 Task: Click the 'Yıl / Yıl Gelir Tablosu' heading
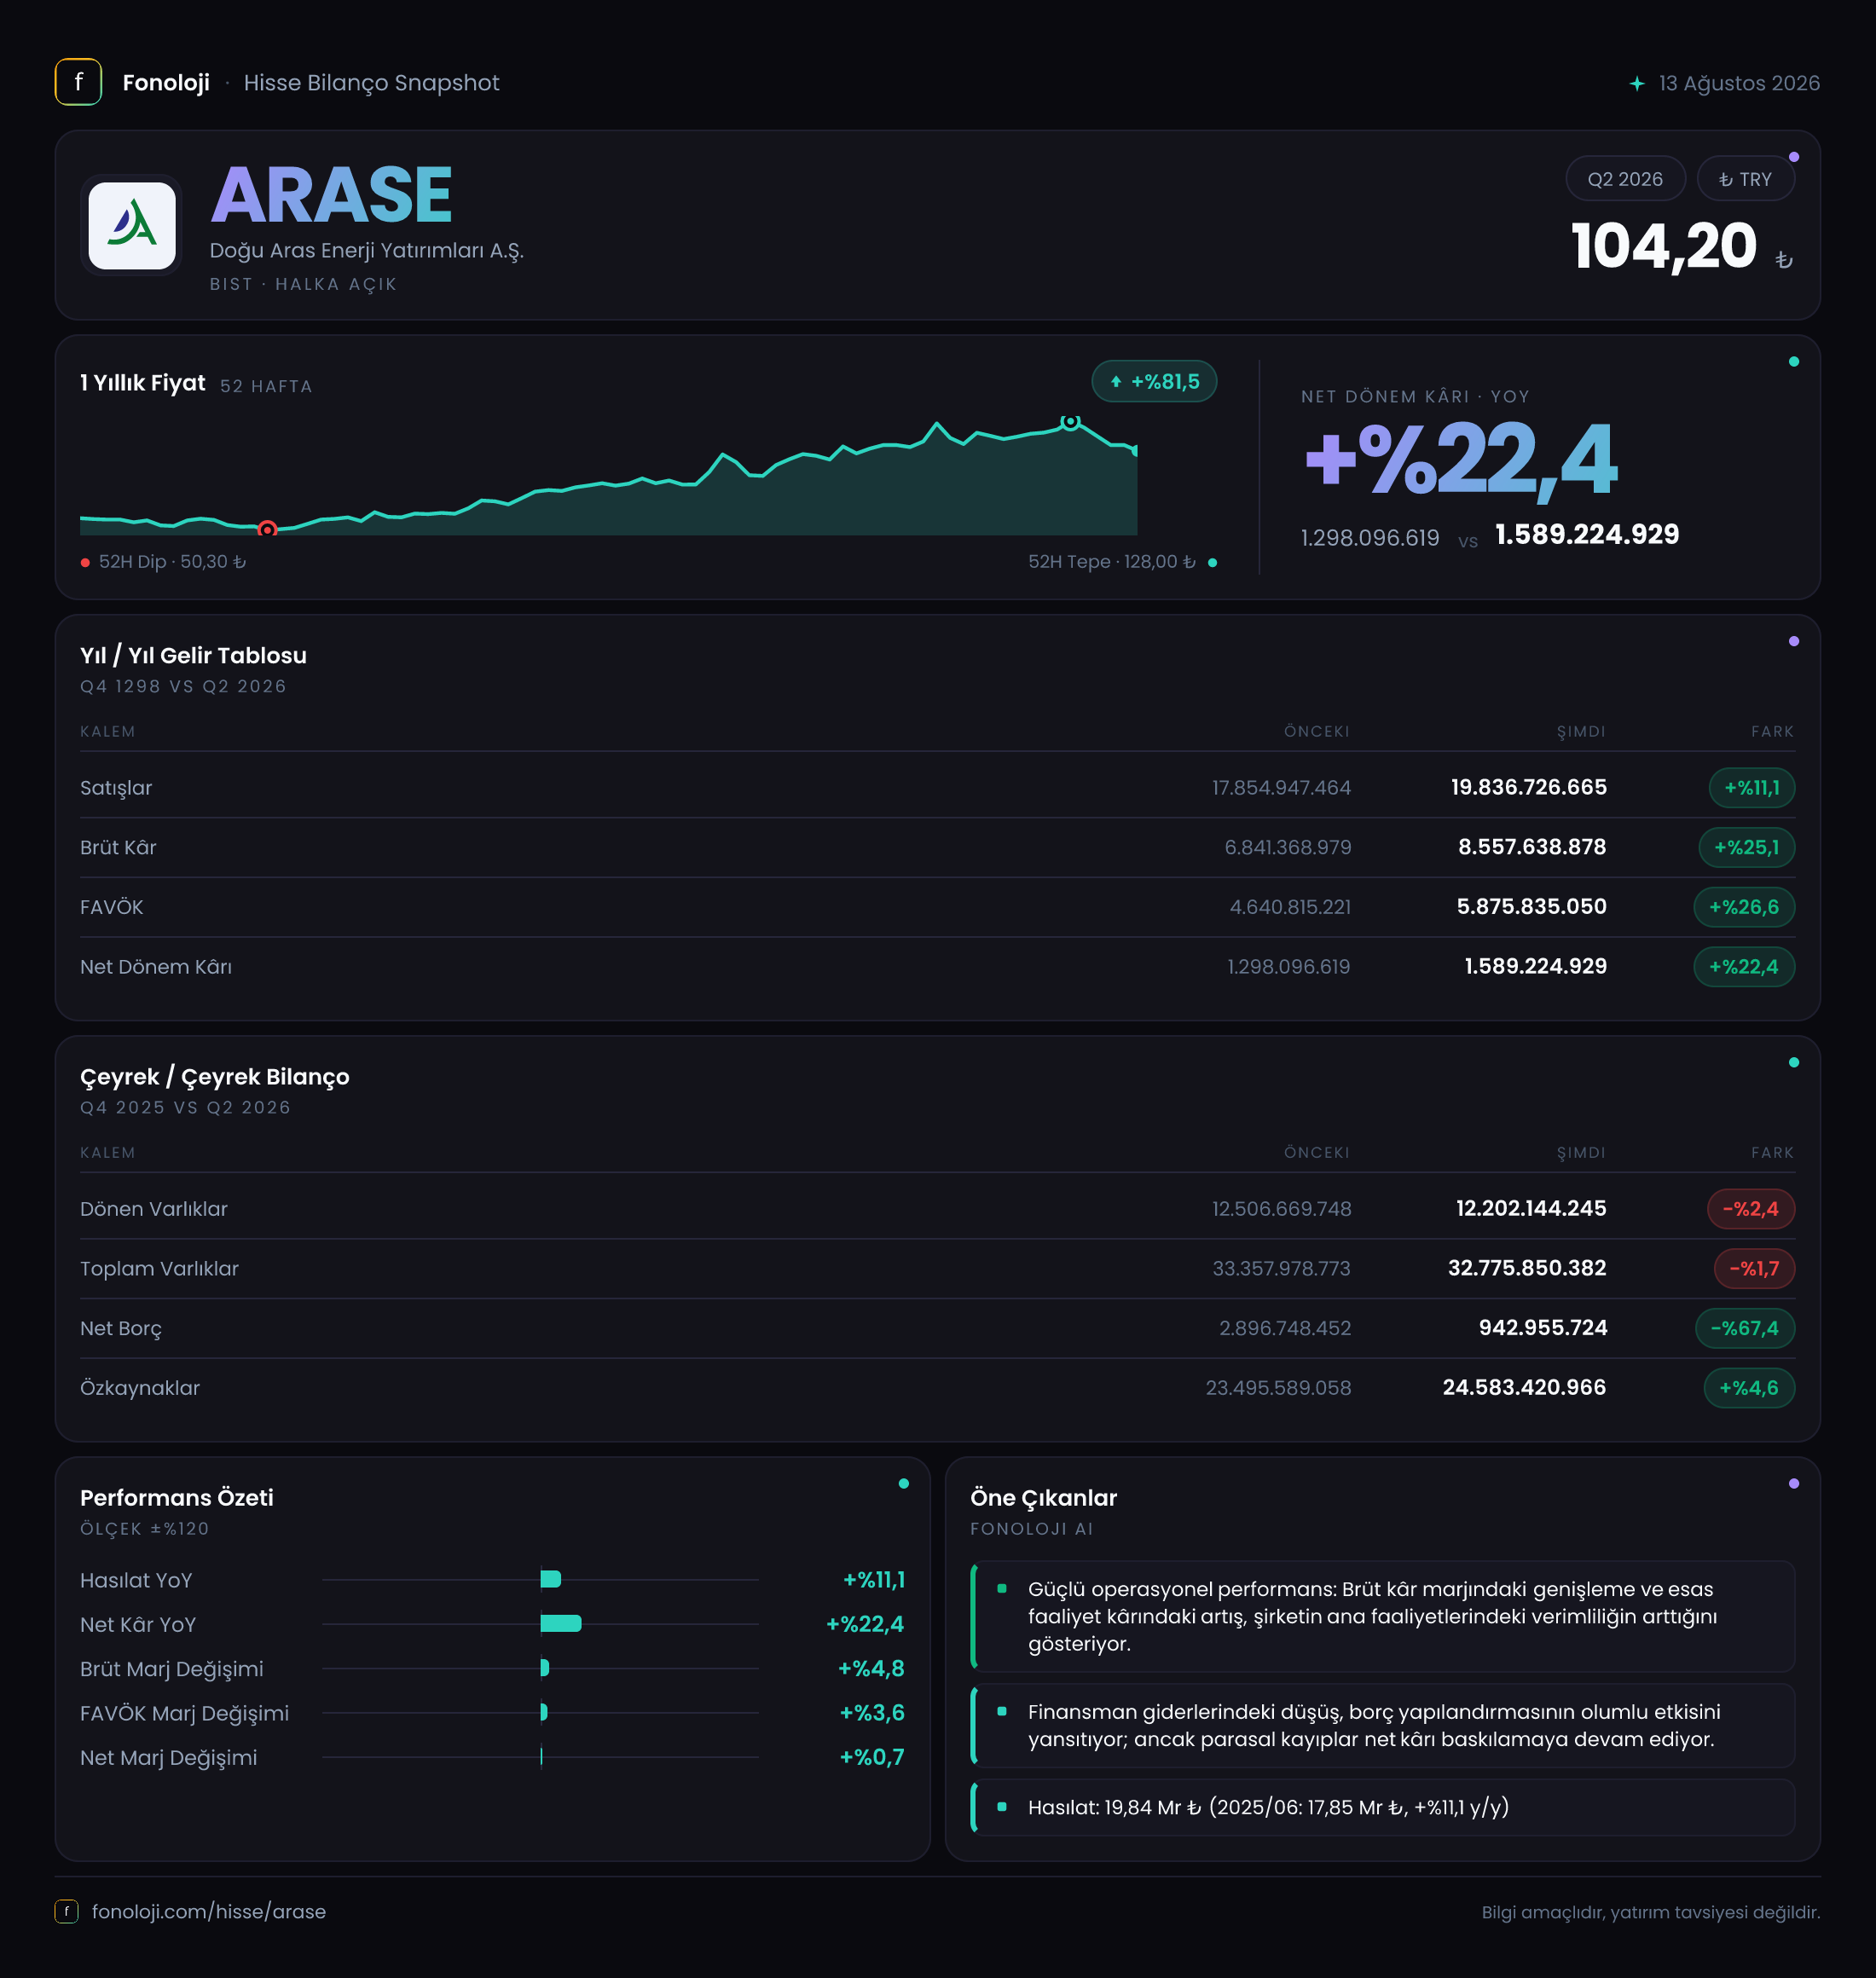pyautogui.click(x=193, y=655)
